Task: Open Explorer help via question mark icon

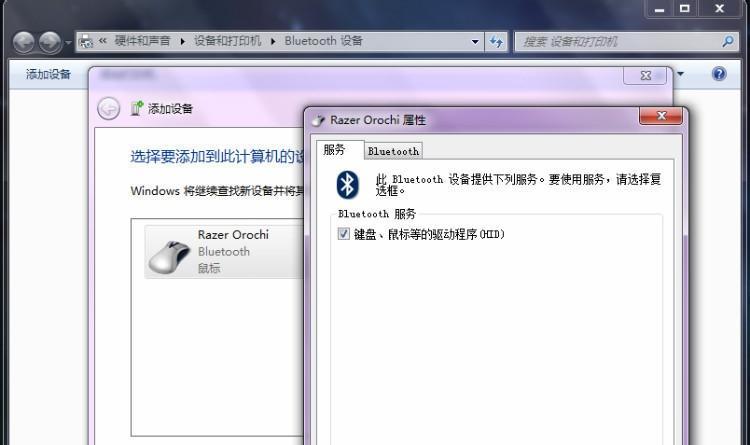Action: pos(719,74)
